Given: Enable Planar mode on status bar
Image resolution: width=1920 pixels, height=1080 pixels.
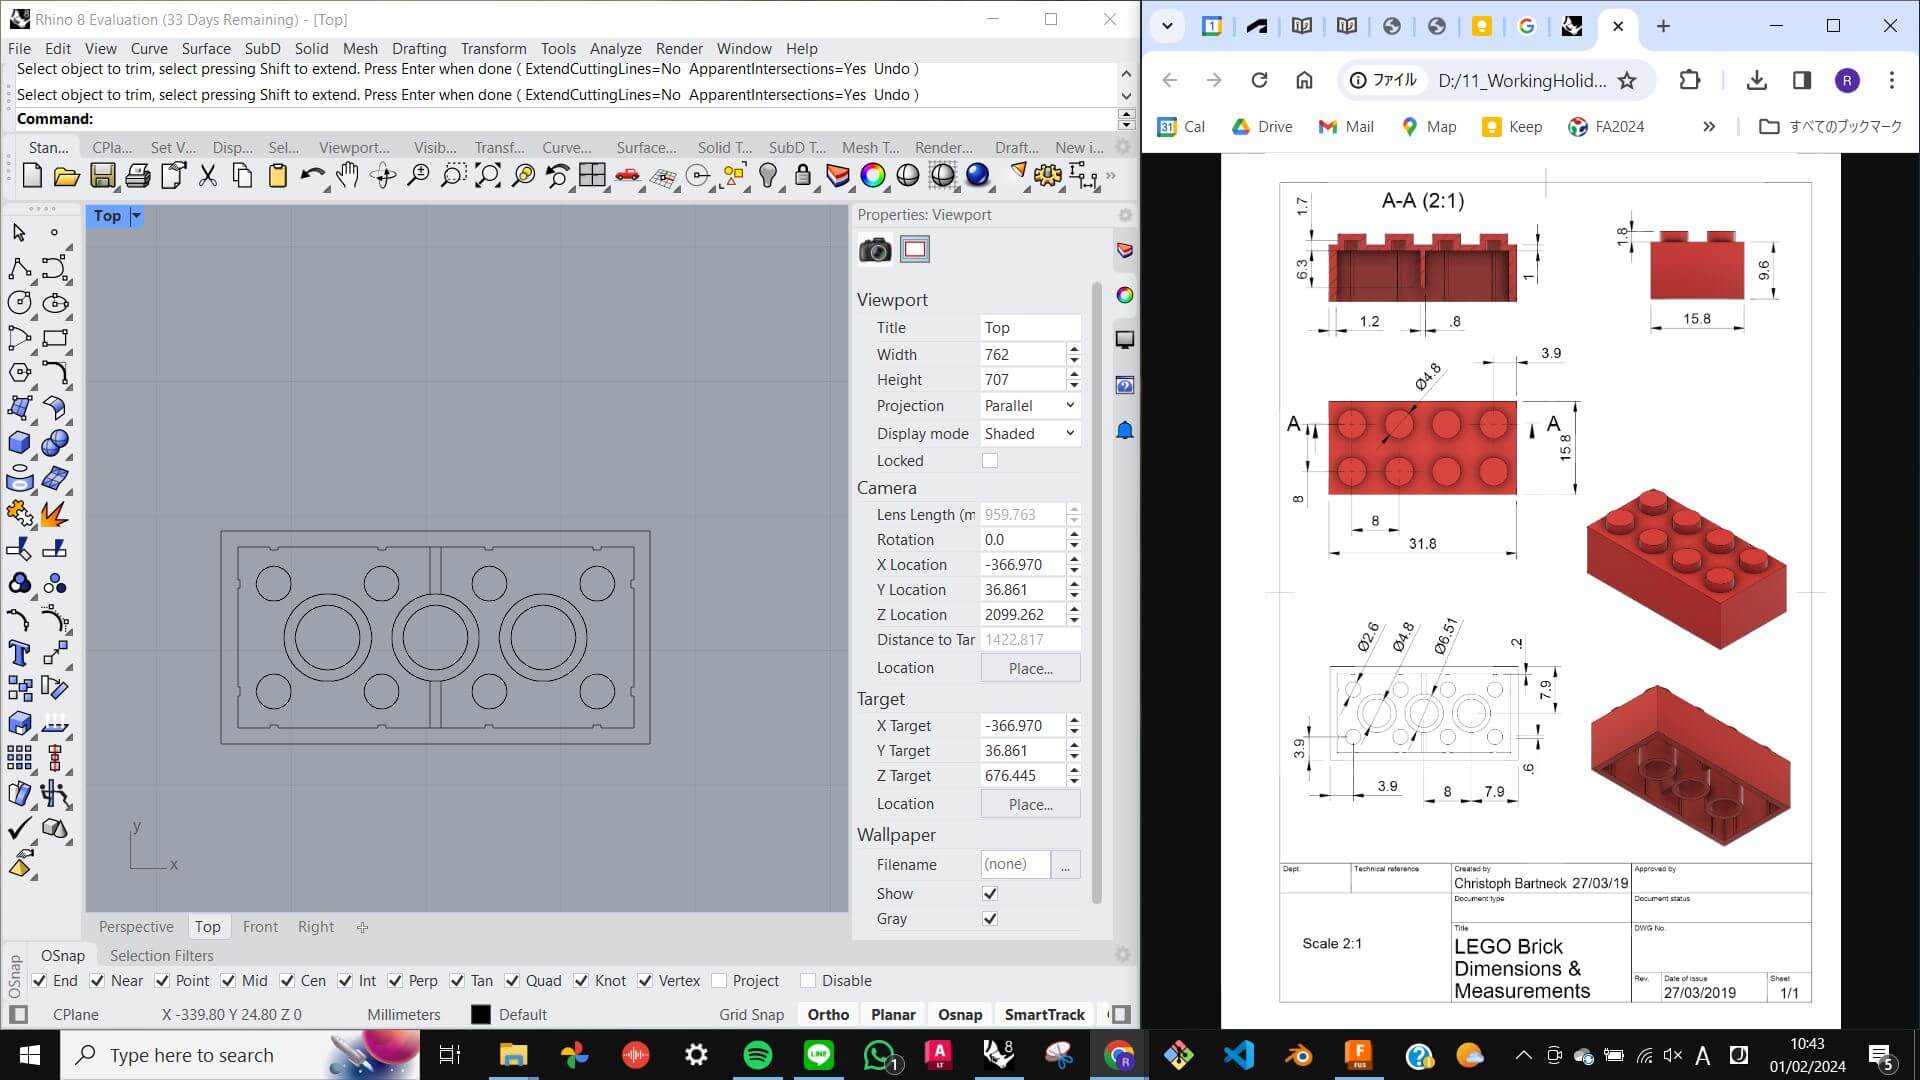Looking at the screenshot, I should click(893, 1014).
